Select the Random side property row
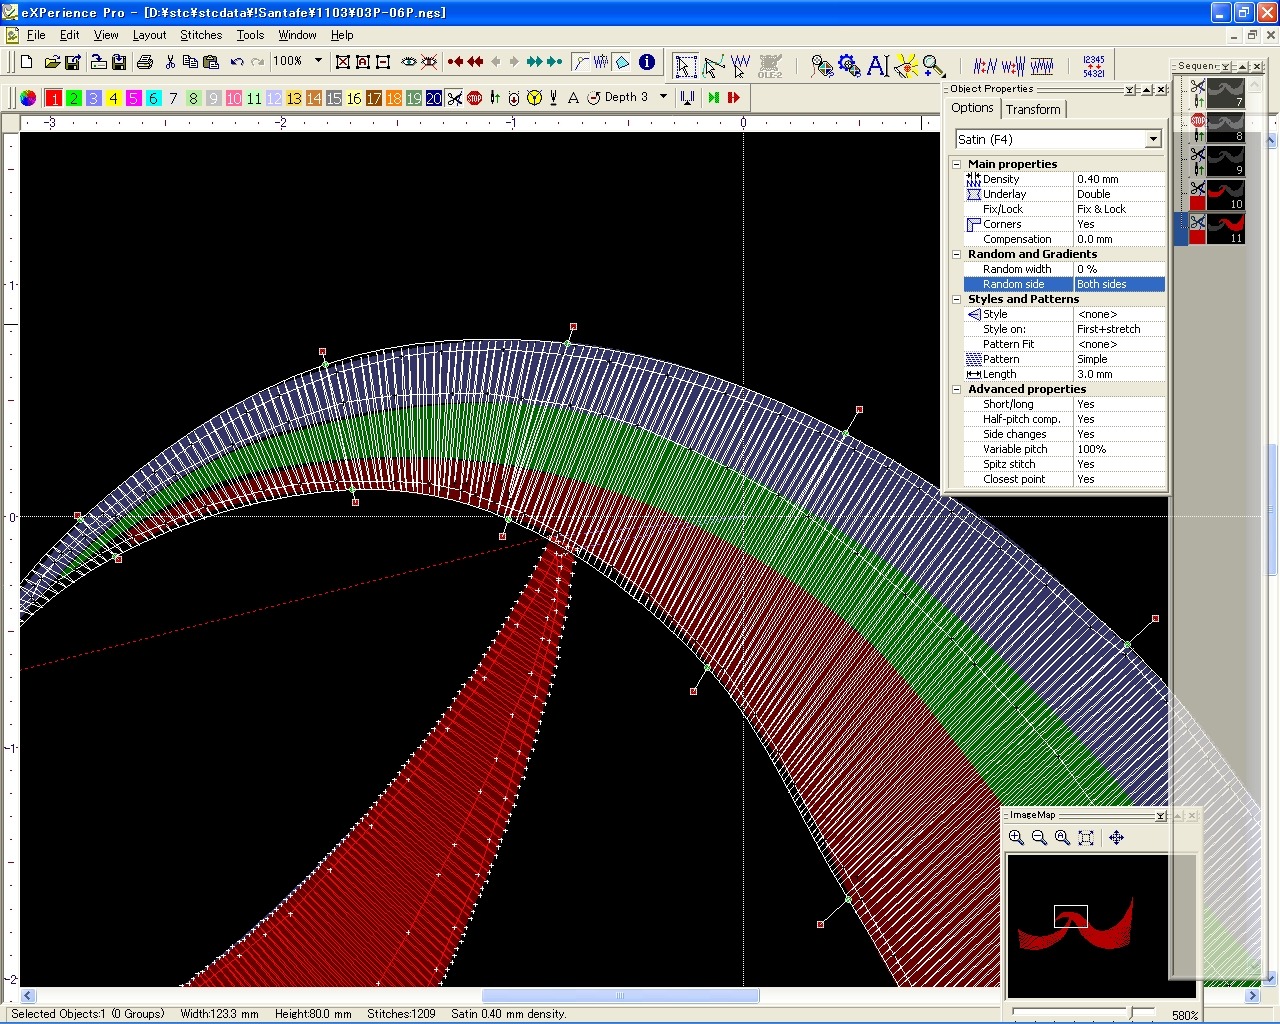The image size is (1280, 1024). point(1064,284)
